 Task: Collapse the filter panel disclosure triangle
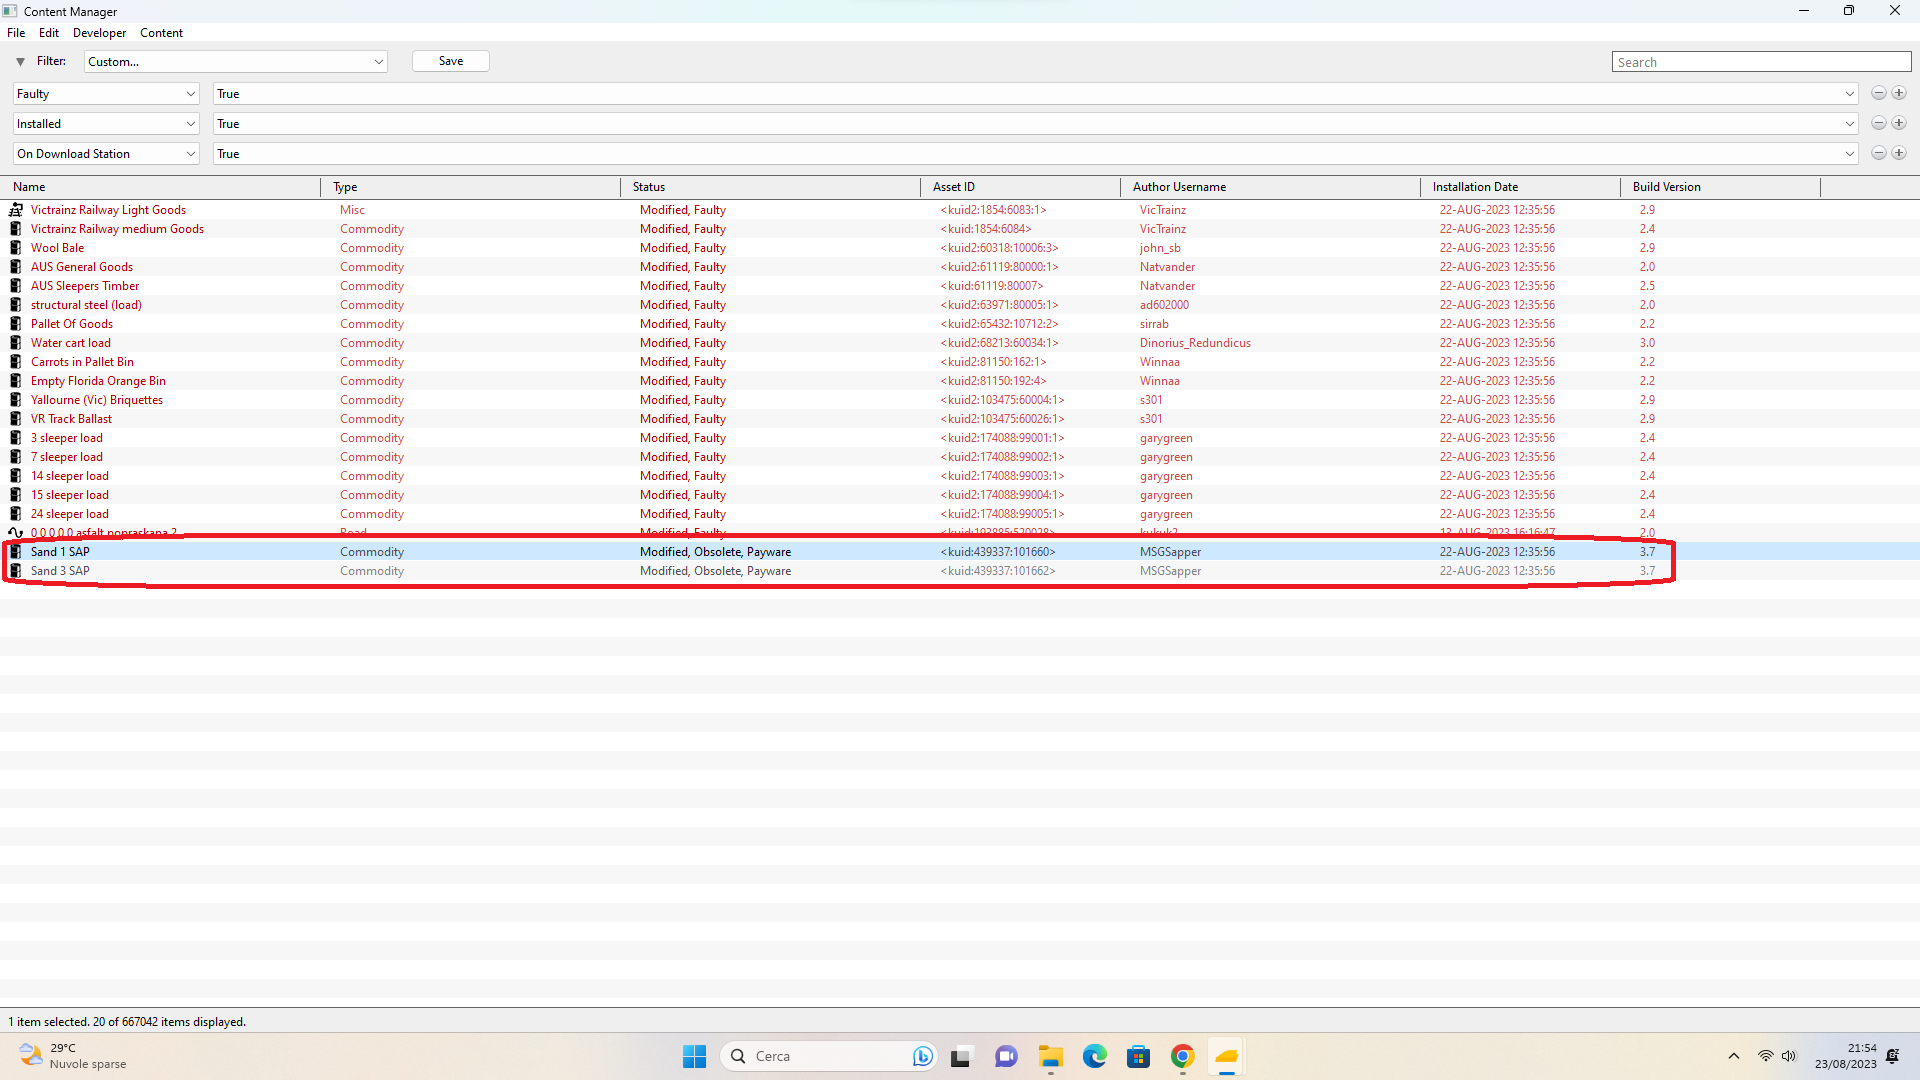point(20,62)
